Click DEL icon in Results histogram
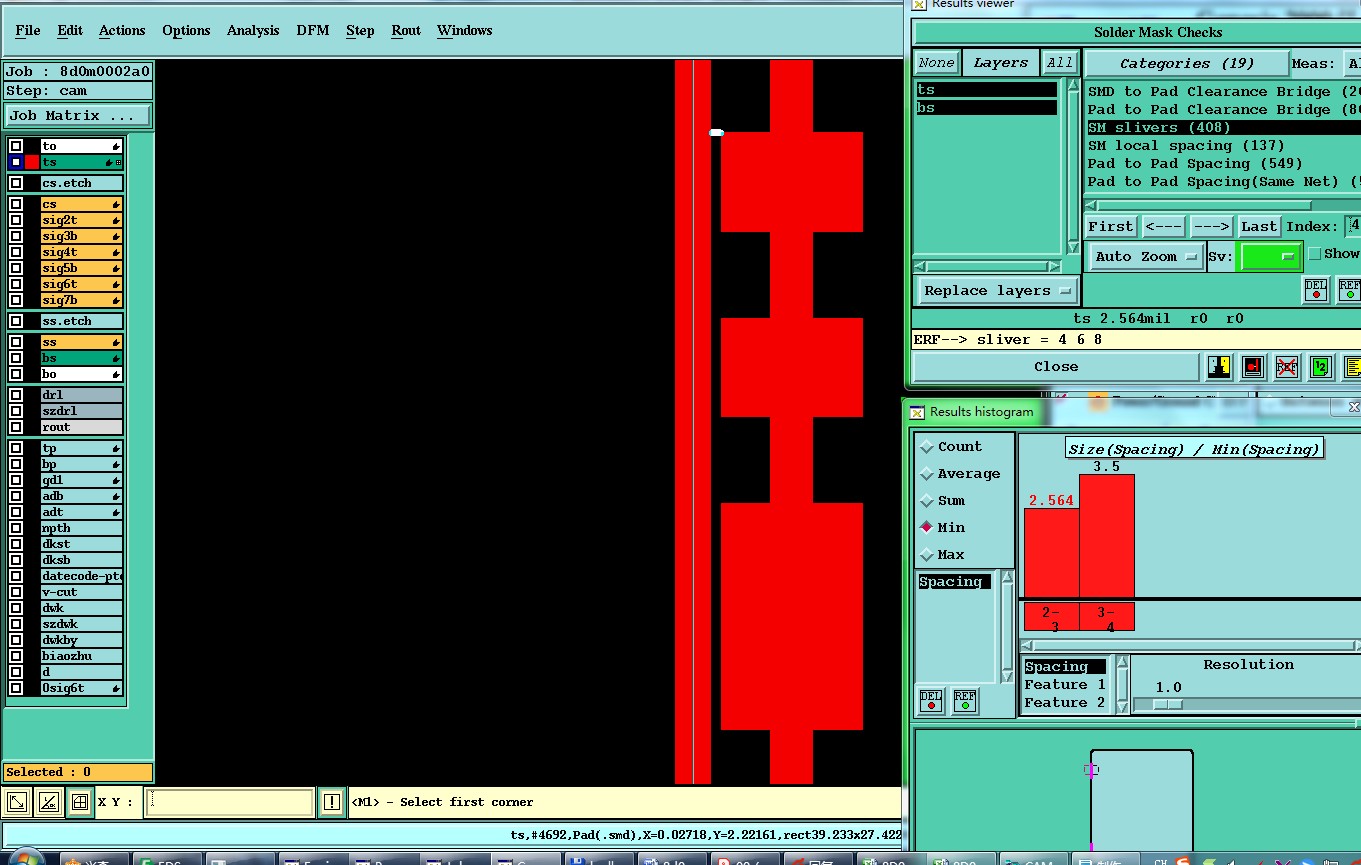The width and height of the screenshot is (1361, 865). 931,700
